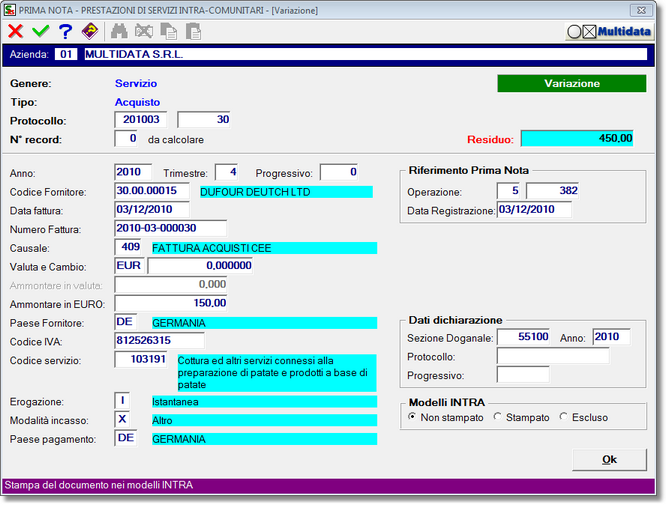The image size is (666, 505).
Task: Click the Altro description text
Action: [265, 420]
